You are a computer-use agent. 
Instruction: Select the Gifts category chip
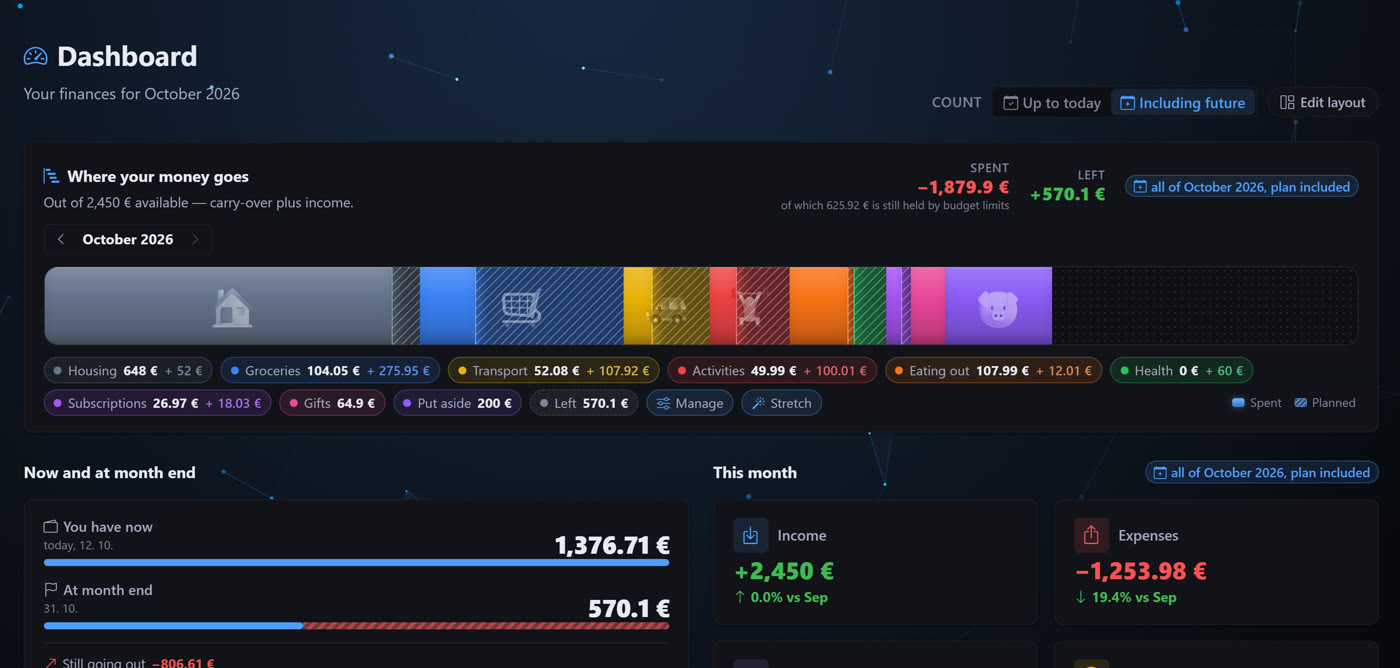point(332,403)
